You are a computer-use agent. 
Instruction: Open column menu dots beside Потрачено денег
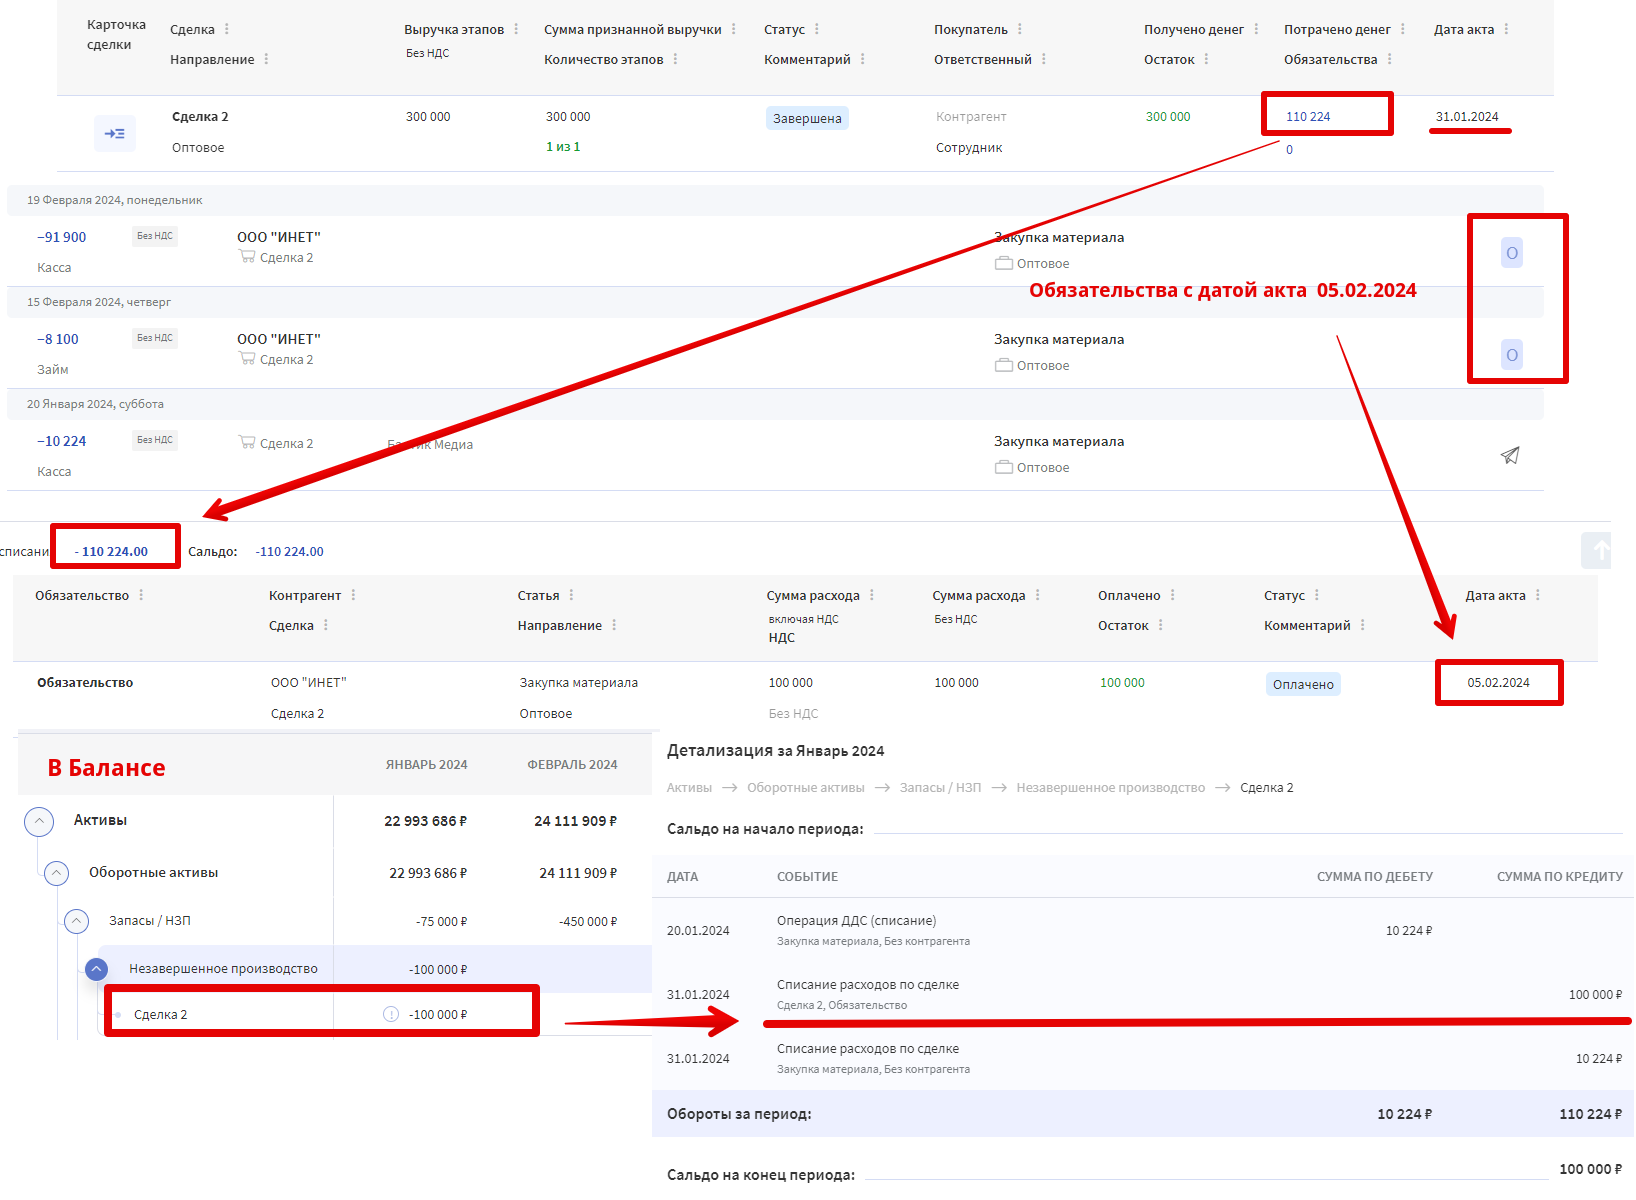pyautogui.click(x=1403, y=29)
